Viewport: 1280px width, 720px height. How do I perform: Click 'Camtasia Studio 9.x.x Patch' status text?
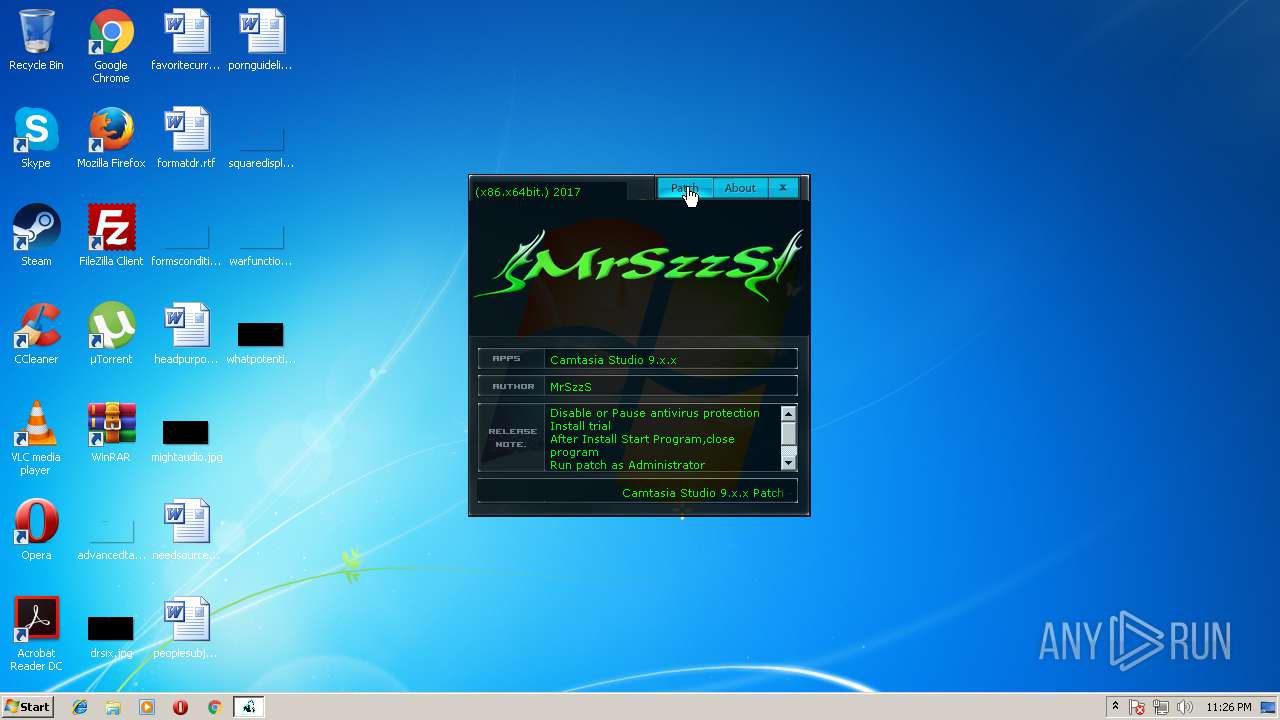coord(703,493)
